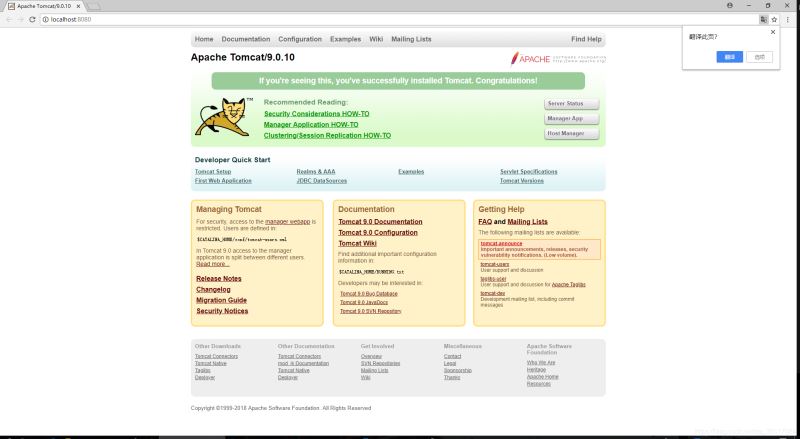
Task: Open tomcat-users mailing list link
Action: point(494,264)
